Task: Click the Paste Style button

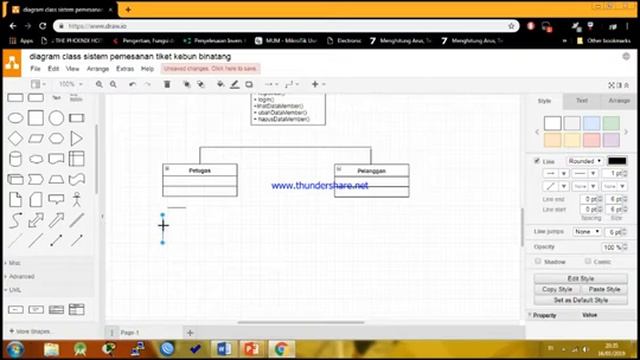Action: (x=604, y=289)
